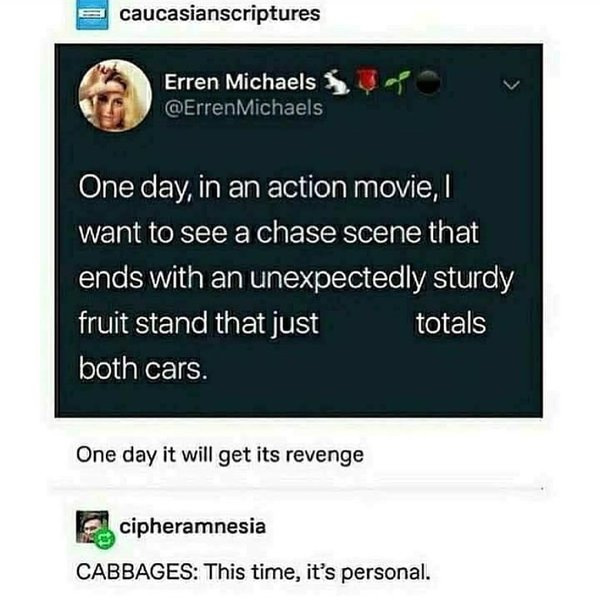Click the 'CABBAGES: This time, it's personal.' reply
Image resolution: width=600 pixels, height=600 pixels.
click(x=253, y=572)
